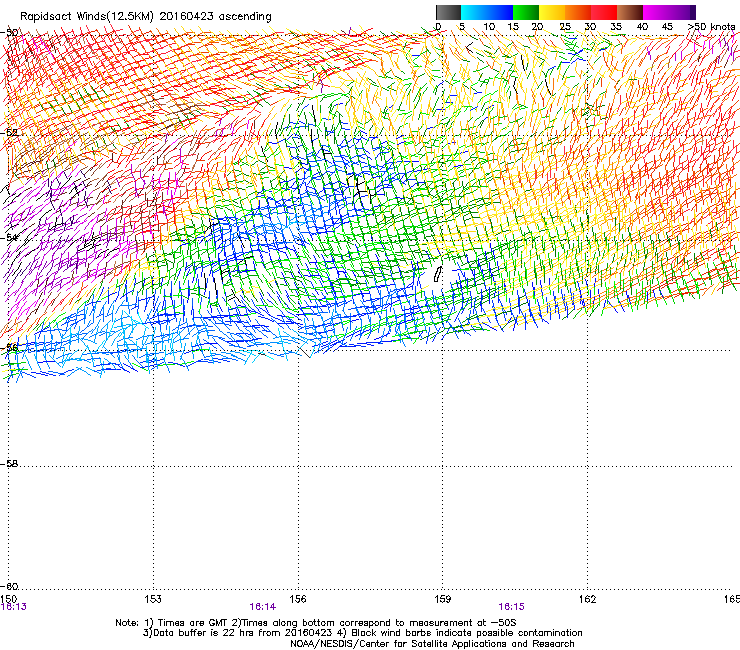This screenshot has width=740, height=650.
Task: Select the cyan 5-10 knots legend swatch
Action: pyautogui.click(x=474, y=12)
